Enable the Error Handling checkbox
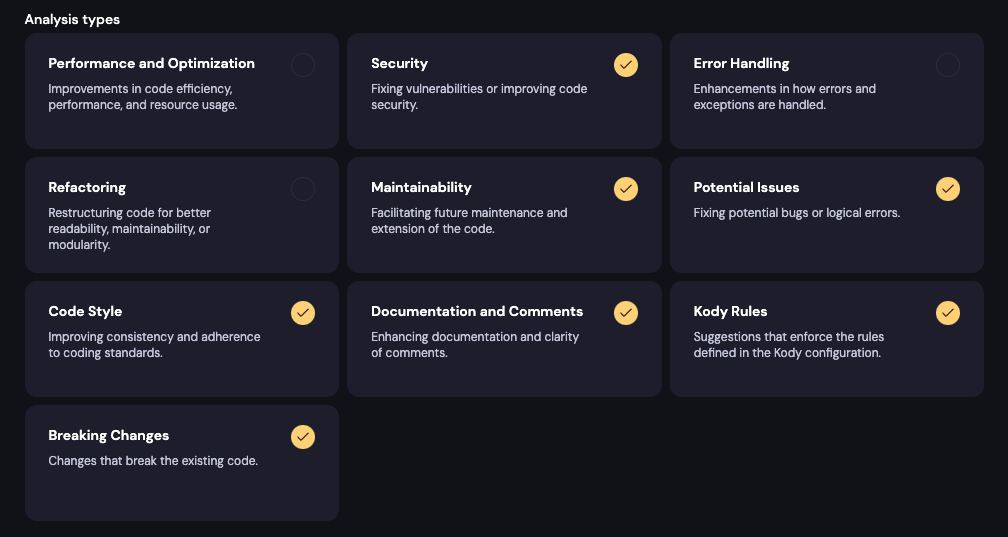The height and width of the screenshot is (537, 1008). (x=948, y=65)
